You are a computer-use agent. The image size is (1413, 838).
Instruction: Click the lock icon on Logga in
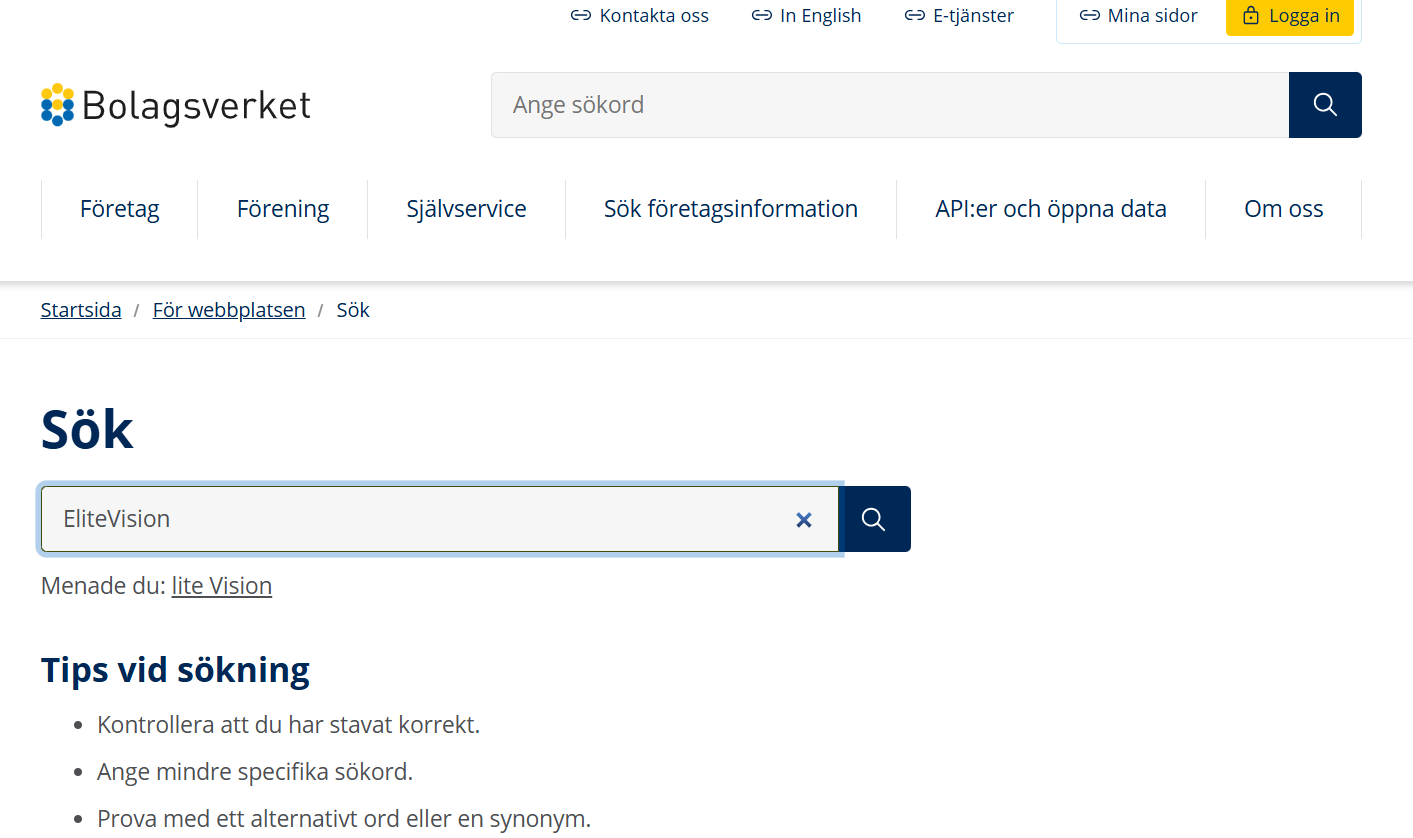click(1250, 16)
